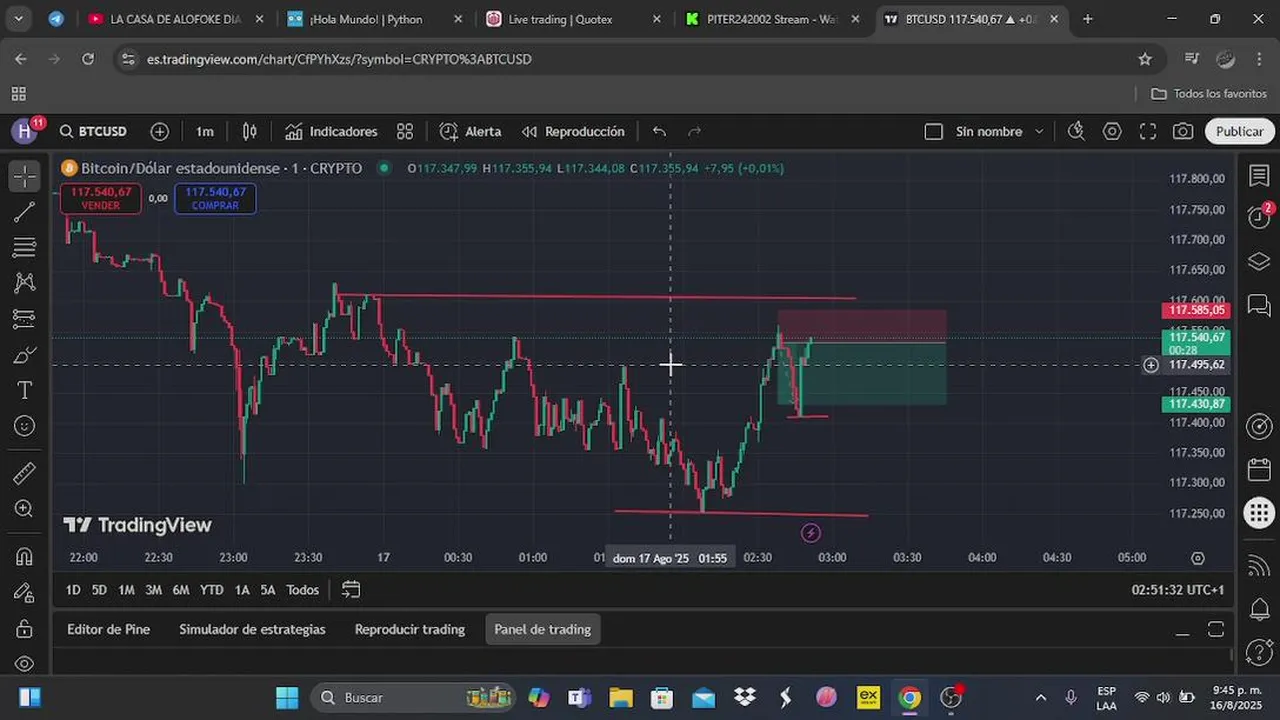Open the 1m timeframe selector
This screenshot has height=720, width=1280.
tap(205, 131)
